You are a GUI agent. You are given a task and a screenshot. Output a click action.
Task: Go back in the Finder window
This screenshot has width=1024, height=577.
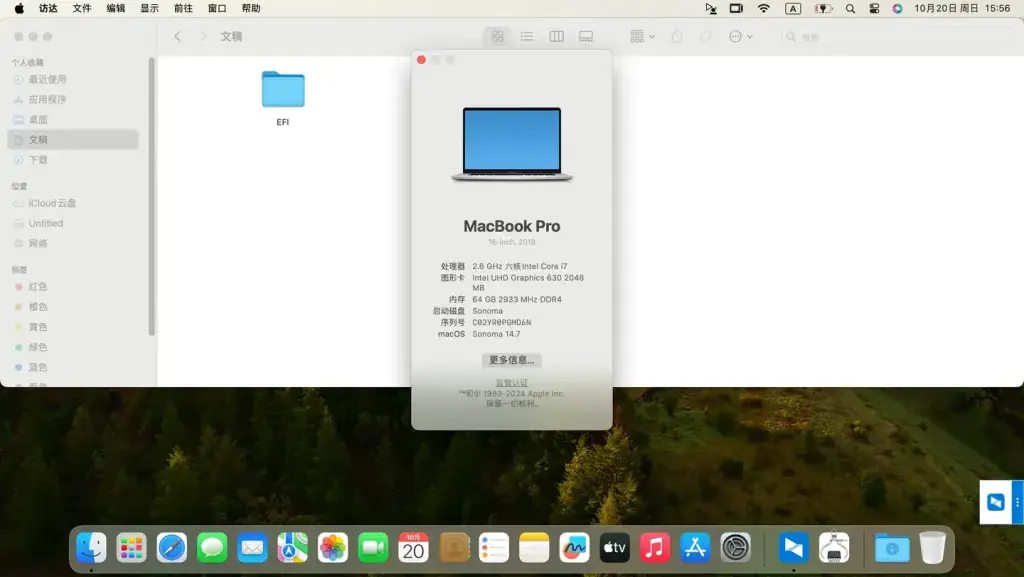(177, 37)
